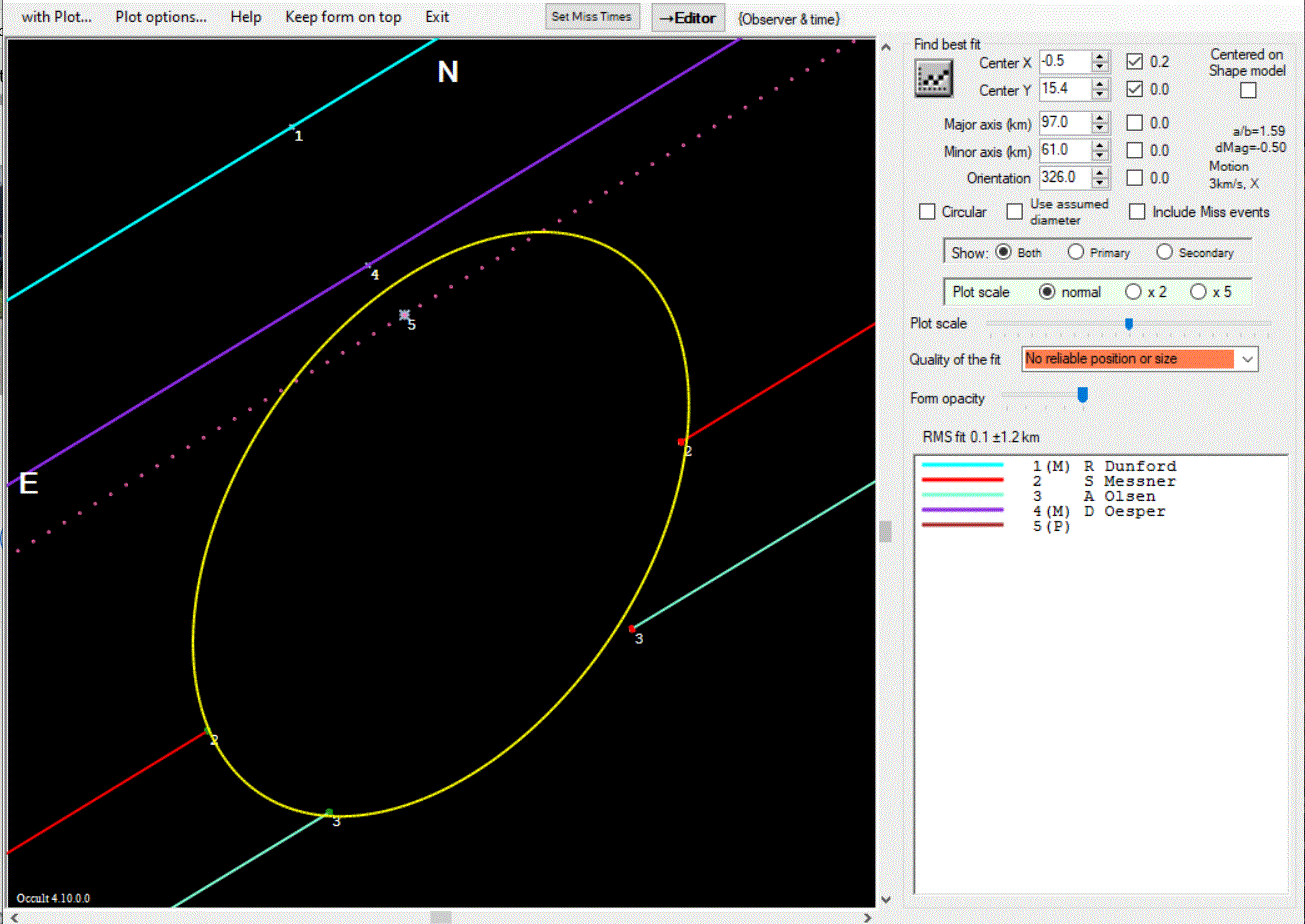Click chord marker 4 on the purple line
This screenshot has width=1305, height=924.
coord(368,265)
